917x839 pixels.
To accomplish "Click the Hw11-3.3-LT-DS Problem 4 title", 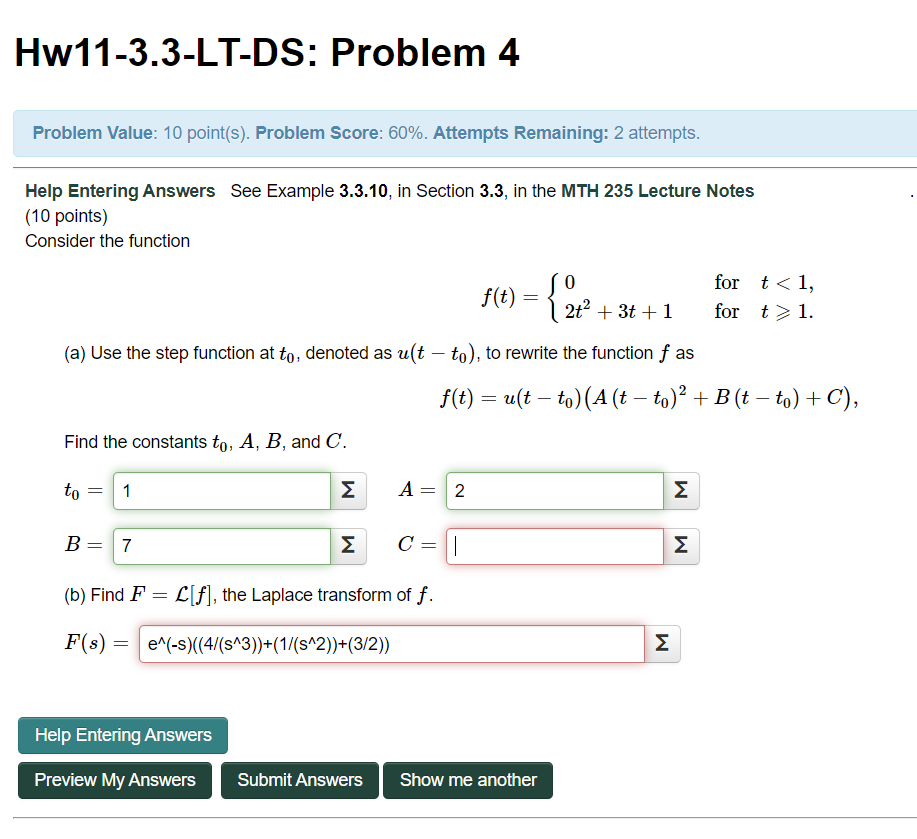I will click(266, 53).
